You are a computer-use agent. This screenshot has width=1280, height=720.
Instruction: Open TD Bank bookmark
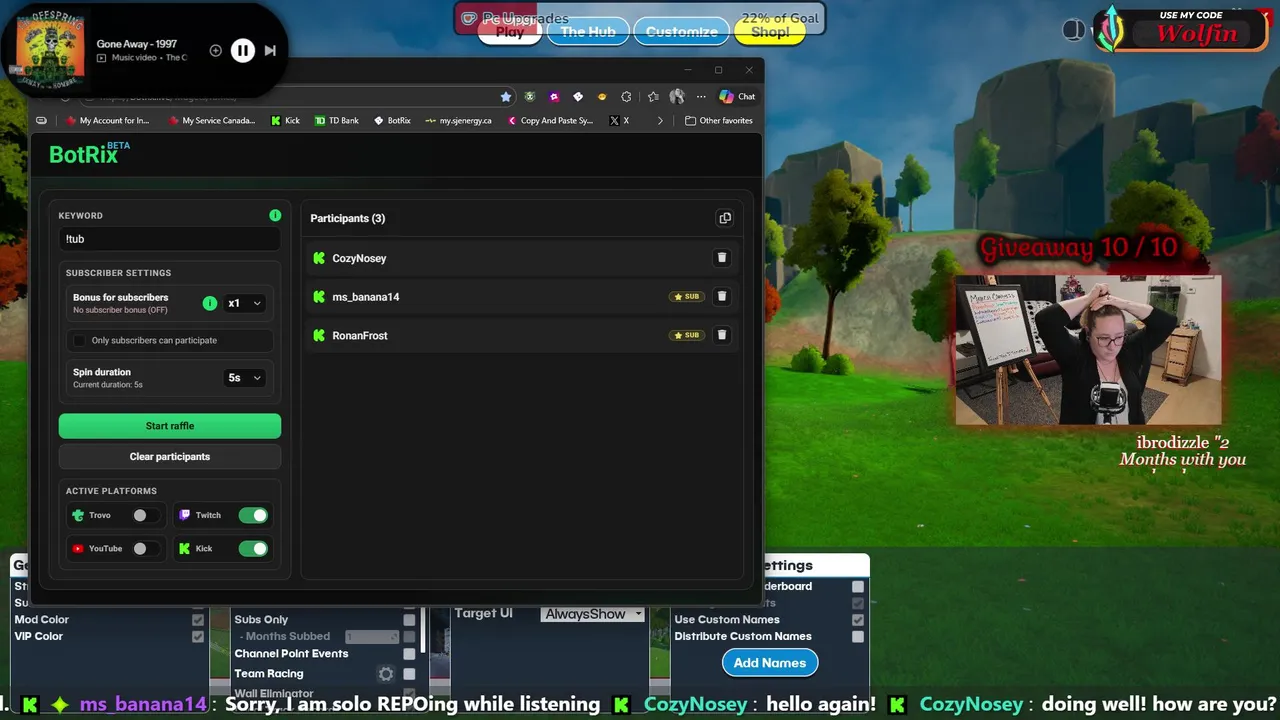pos(337,120)
